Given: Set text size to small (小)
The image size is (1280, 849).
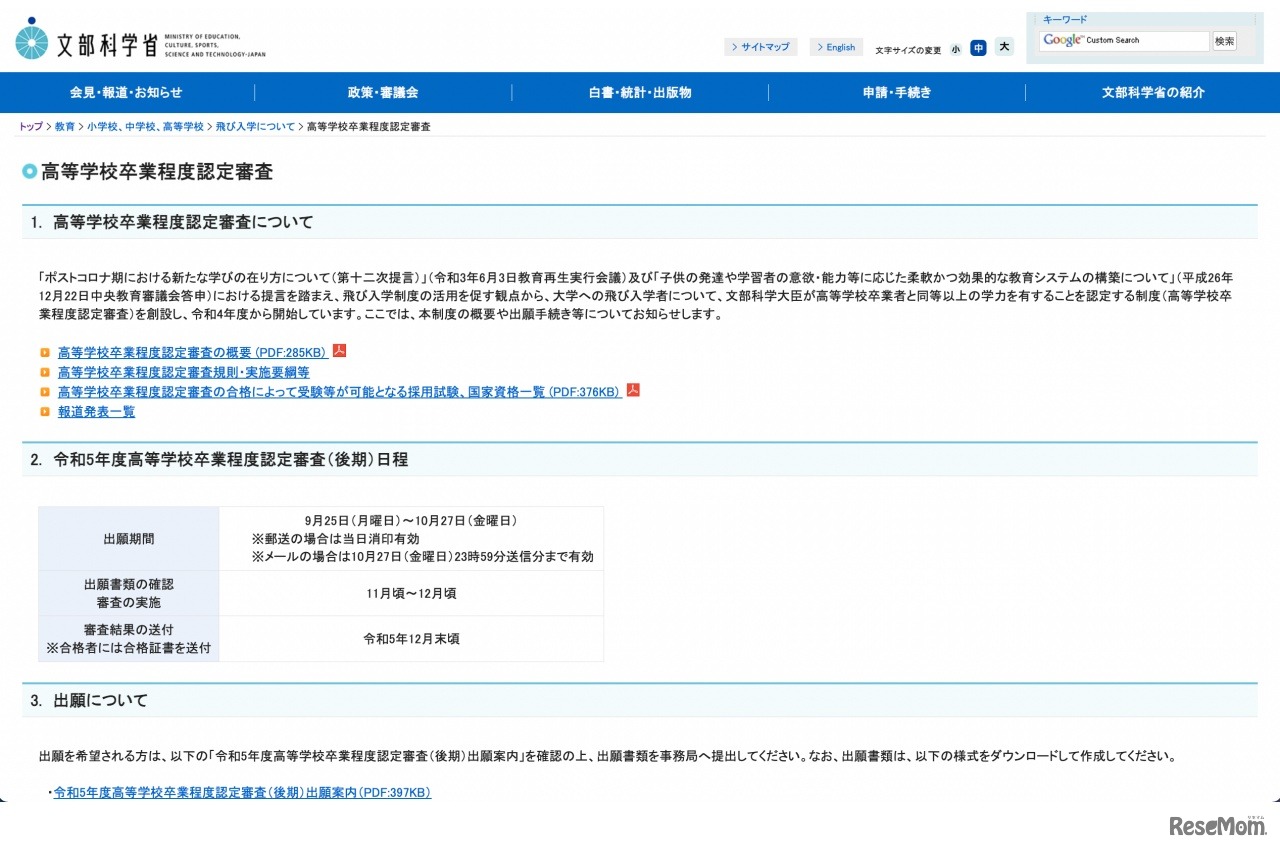Looking at the screenshot, I should pos(955,48).
